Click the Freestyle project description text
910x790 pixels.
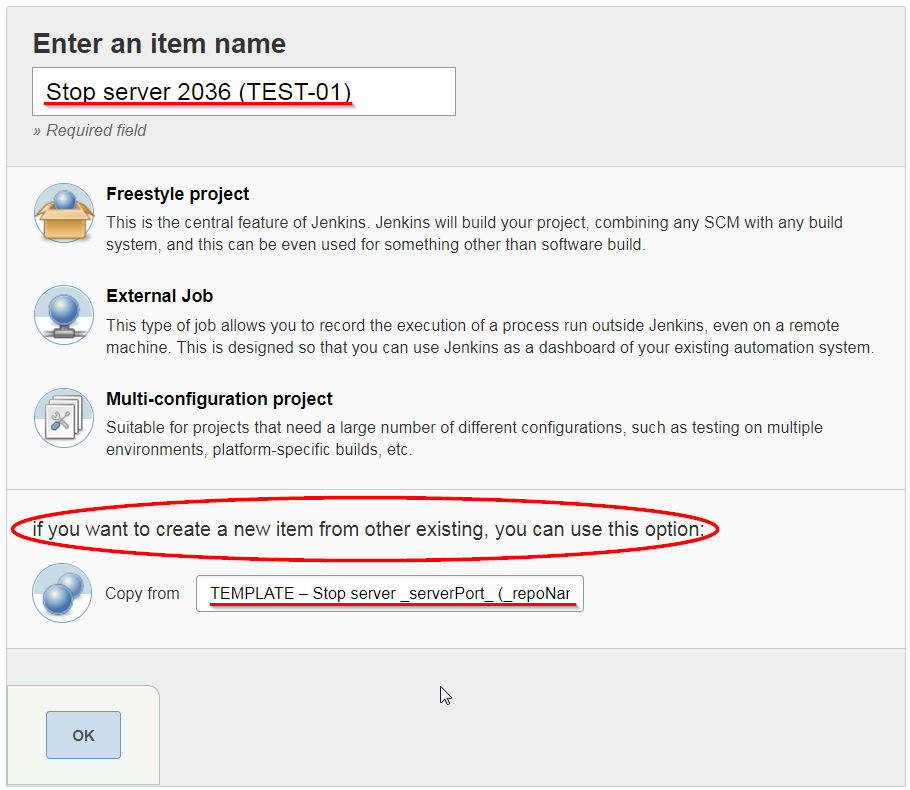click(474, 233)
